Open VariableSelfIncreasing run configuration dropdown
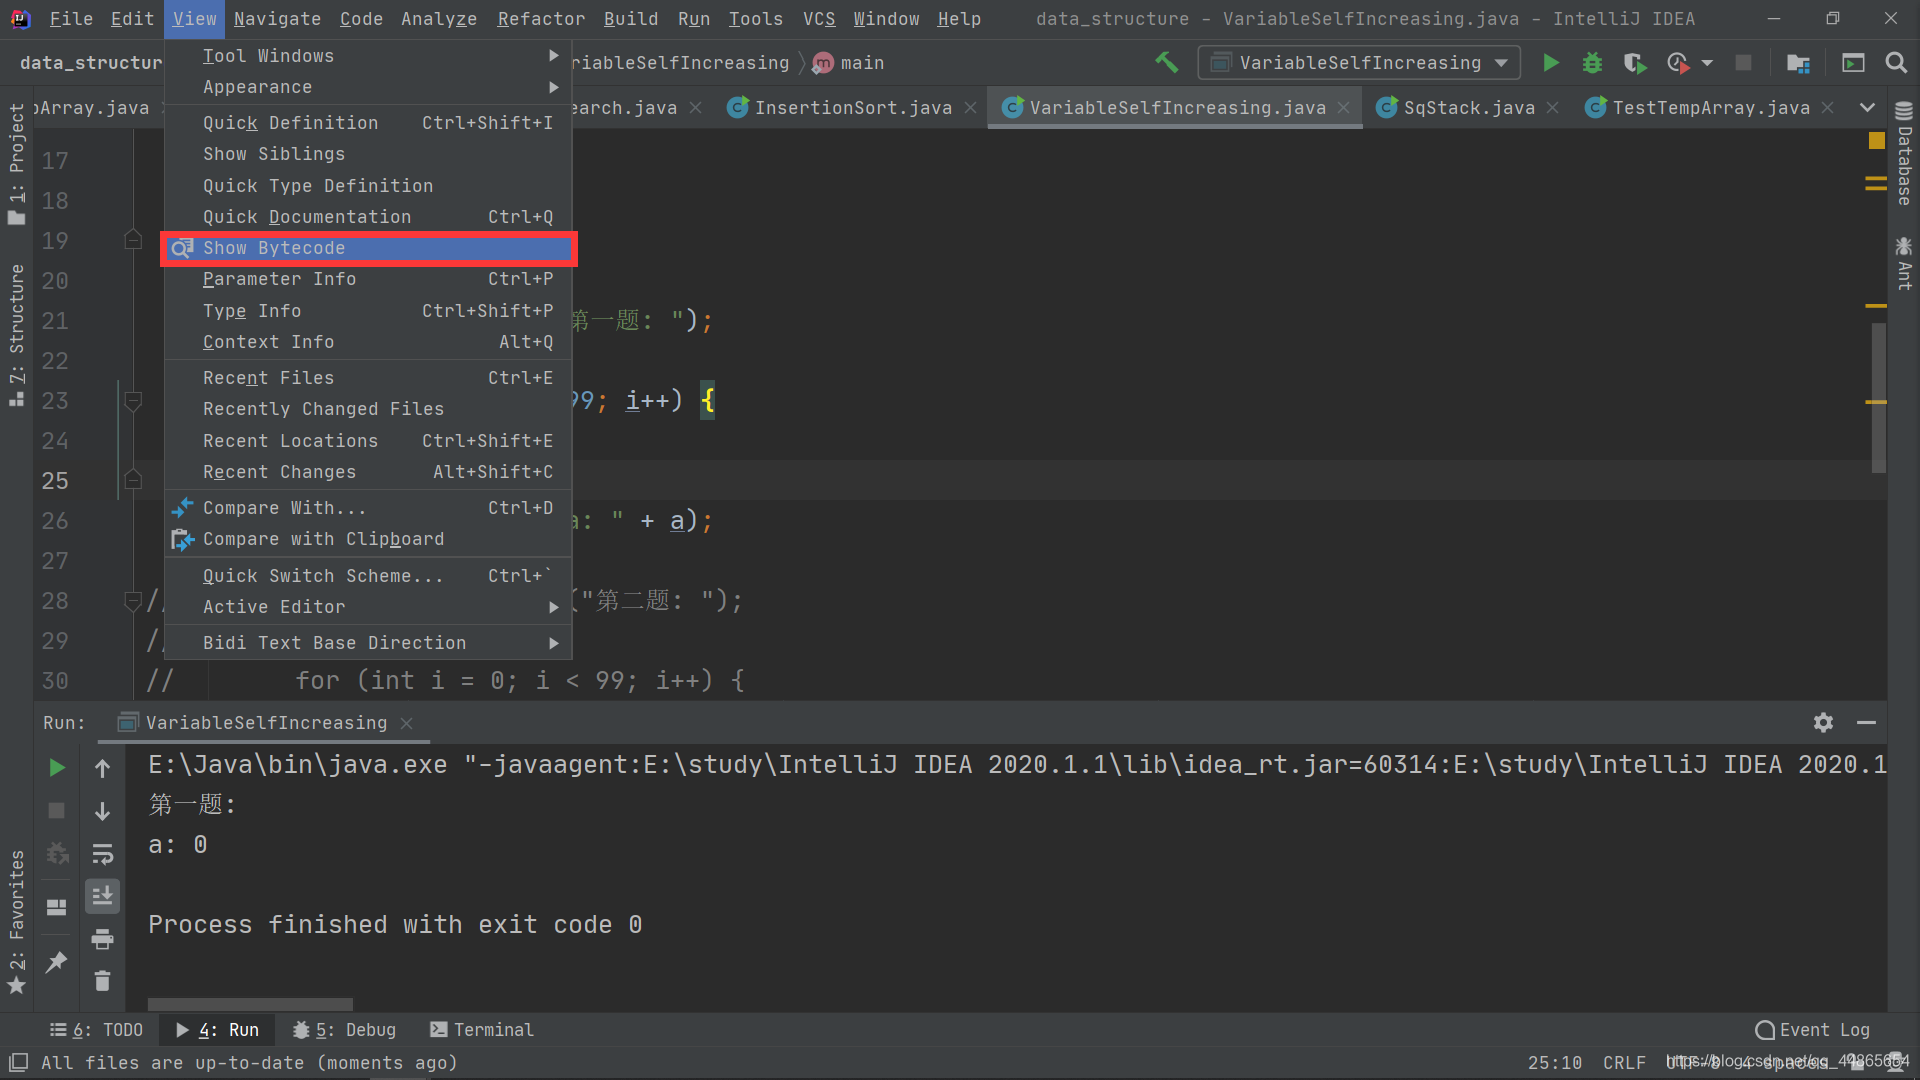The width and height of the screenshot is (1920, 1080). tap(1360, 63)
